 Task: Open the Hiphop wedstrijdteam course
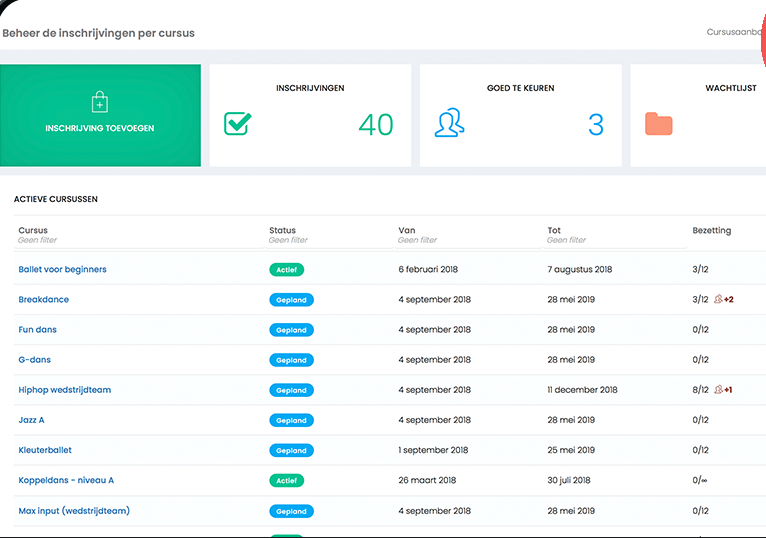65,390
